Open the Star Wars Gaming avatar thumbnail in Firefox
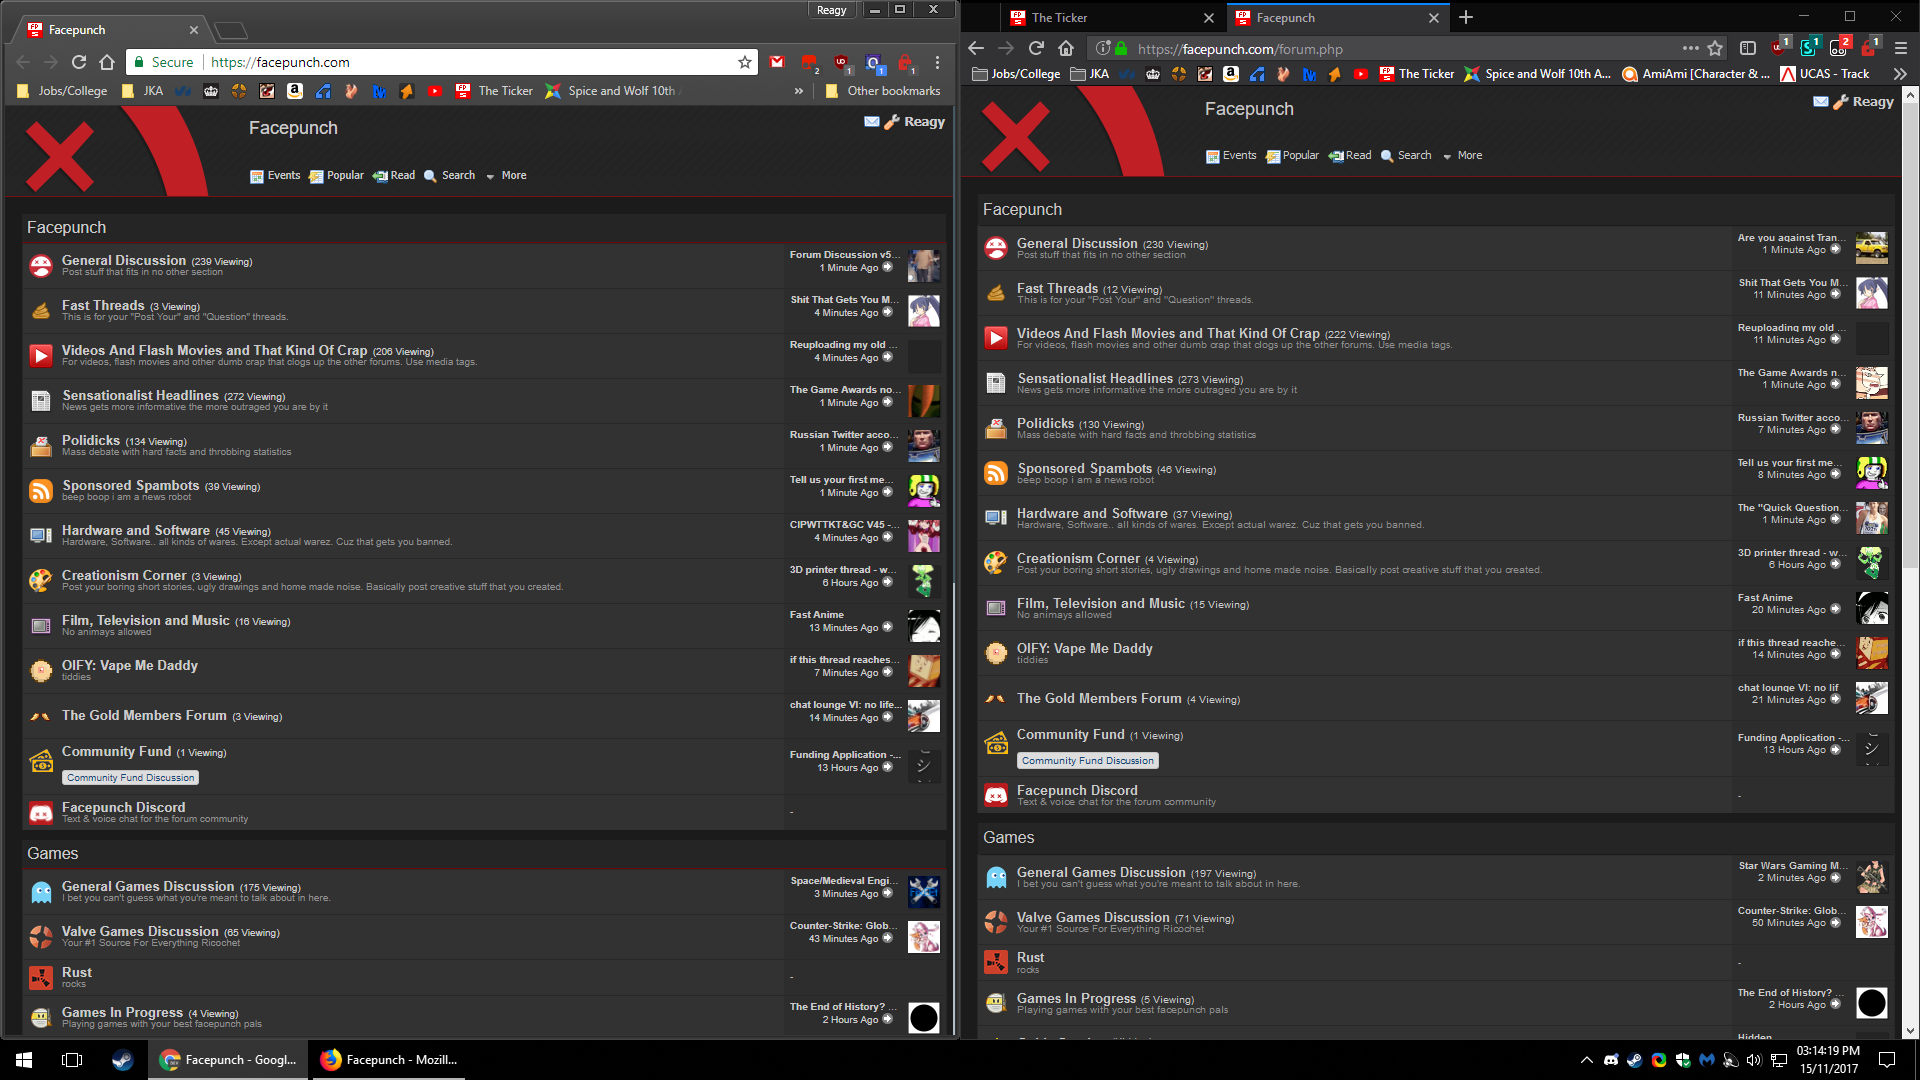 [1872, 877]
